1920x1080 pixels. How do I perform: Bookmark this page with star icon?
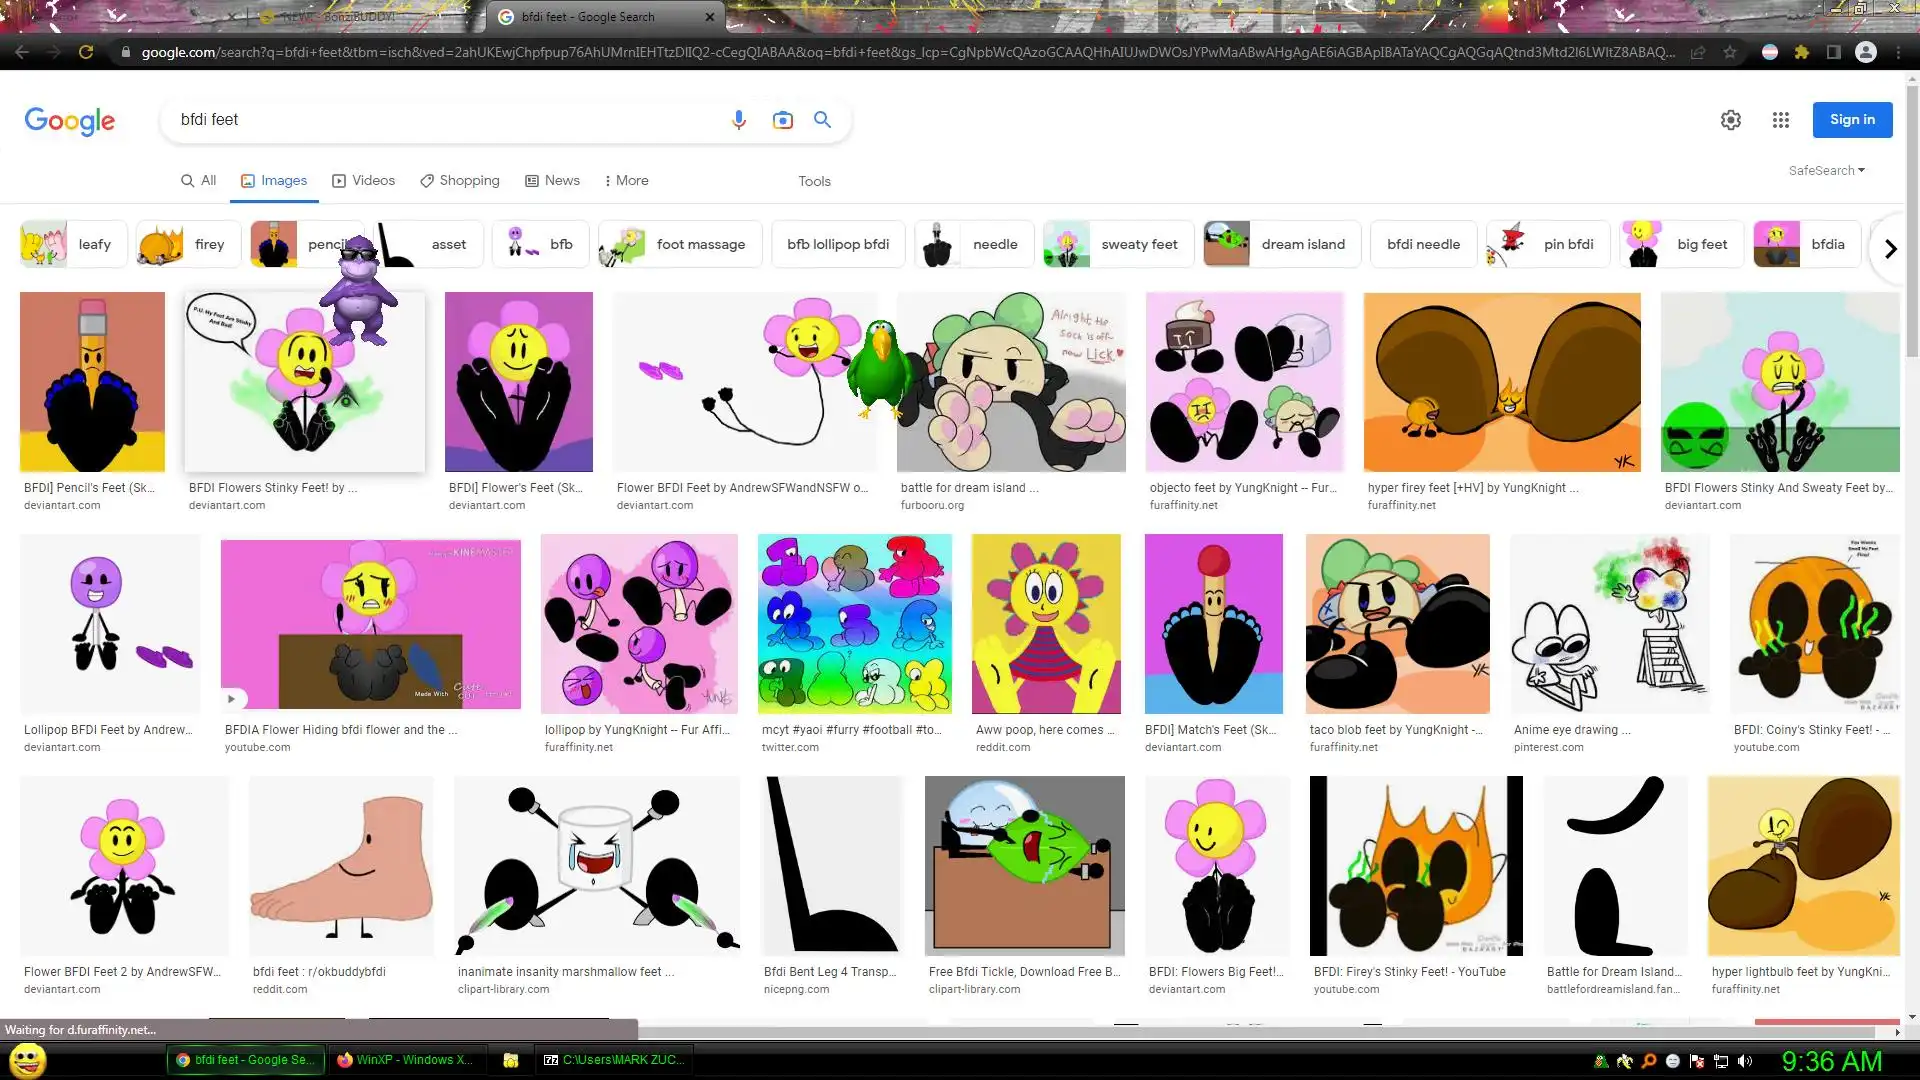coord(1729,52)
